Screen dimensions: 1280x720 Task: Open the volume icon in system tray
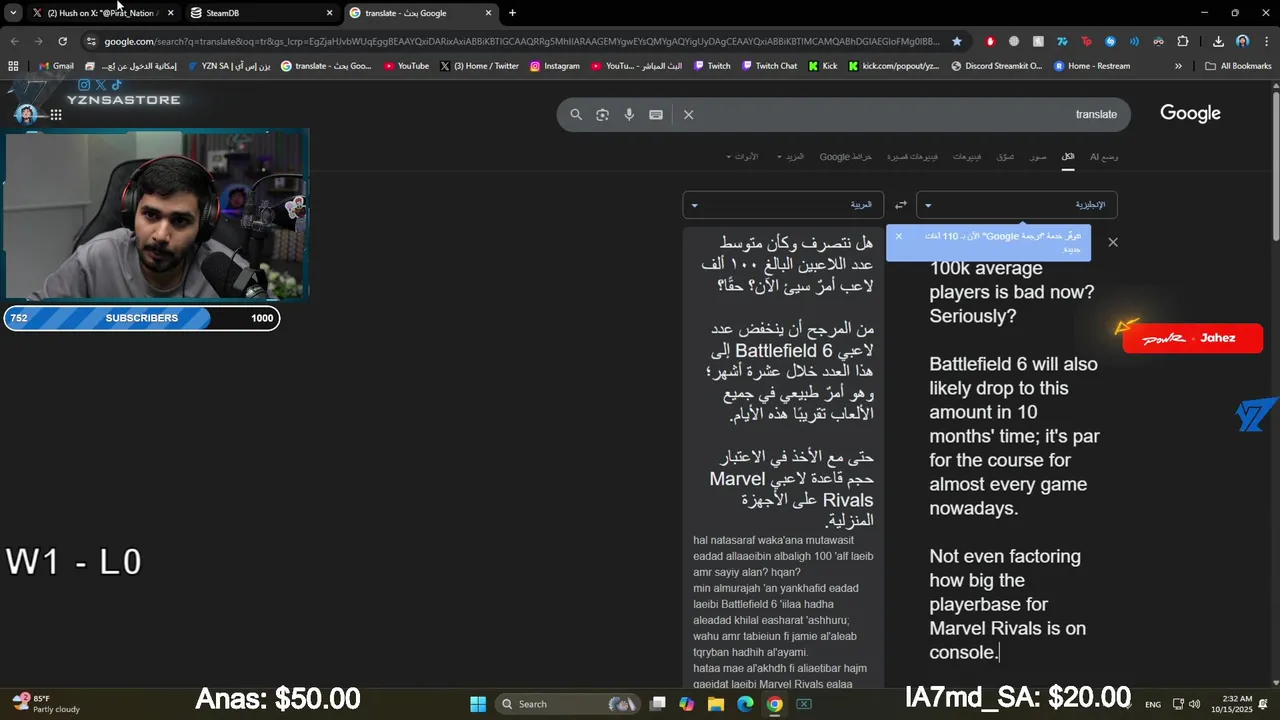point(1195,704)
